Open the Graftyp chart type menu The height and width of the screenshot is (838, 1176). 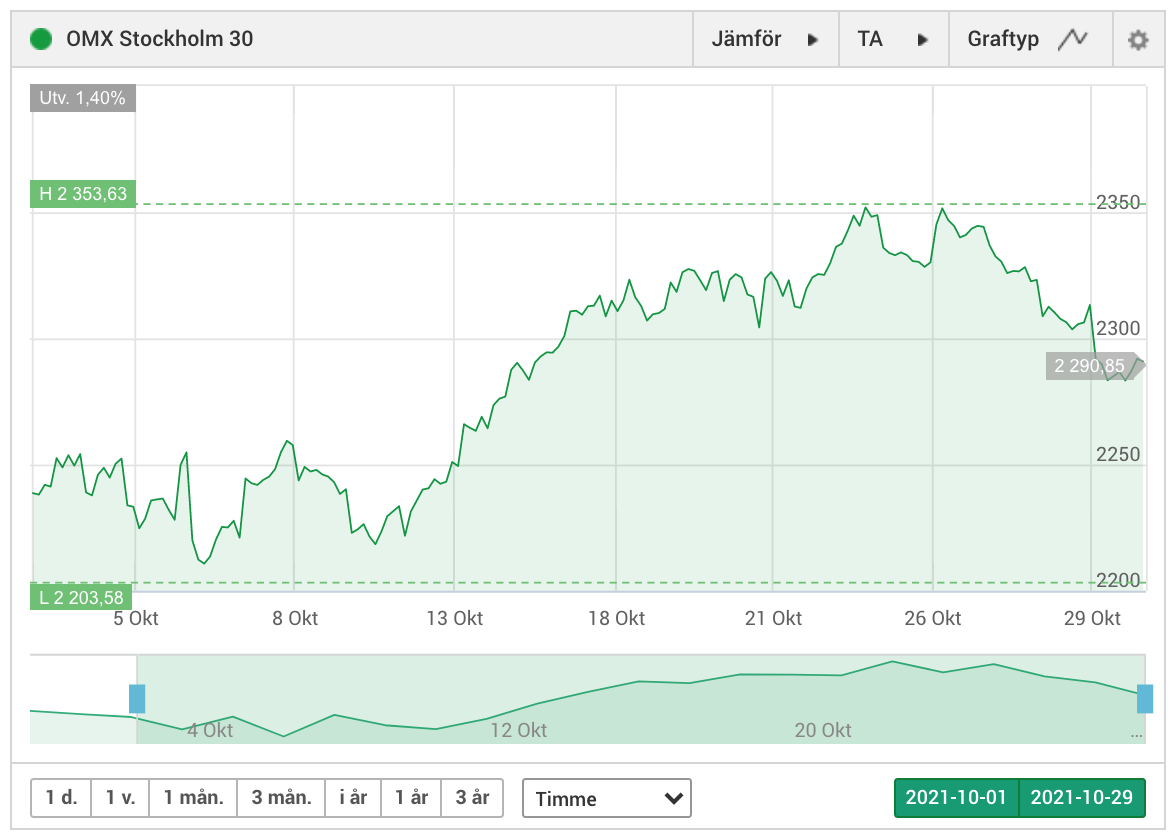tap(1030, 39)
